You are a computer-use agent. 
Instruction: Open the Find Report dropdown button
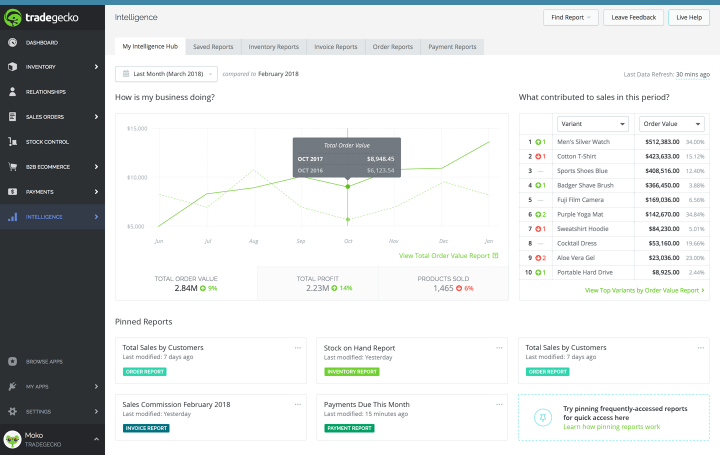click(570, 17)
